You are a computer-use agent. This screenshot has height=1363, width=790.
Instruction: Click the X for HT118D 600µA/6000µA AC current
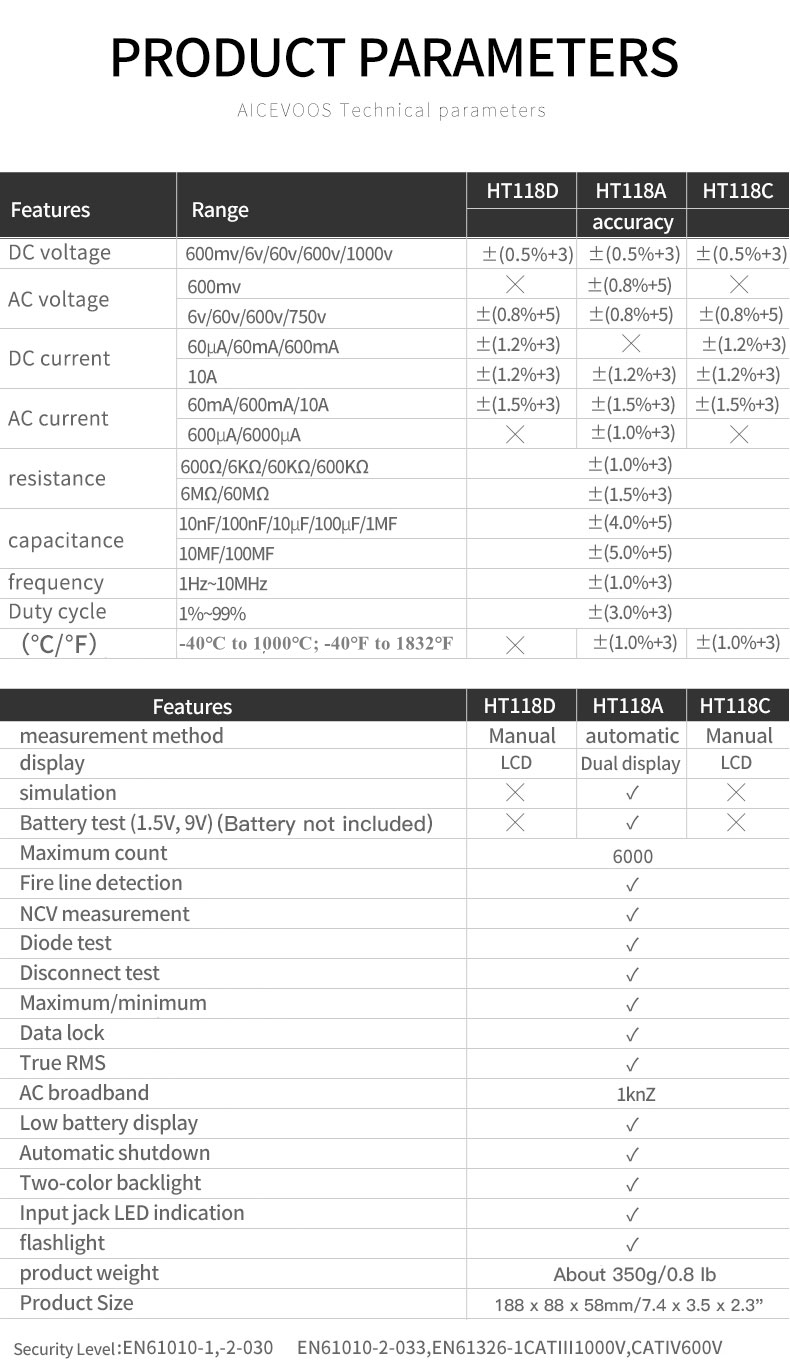pyautogui.click(x=516, y=434)
